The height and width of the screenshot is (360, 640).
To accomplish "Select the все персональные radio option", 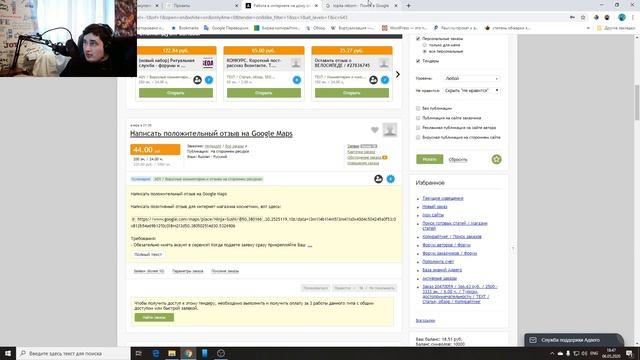I will click(424, 51).
